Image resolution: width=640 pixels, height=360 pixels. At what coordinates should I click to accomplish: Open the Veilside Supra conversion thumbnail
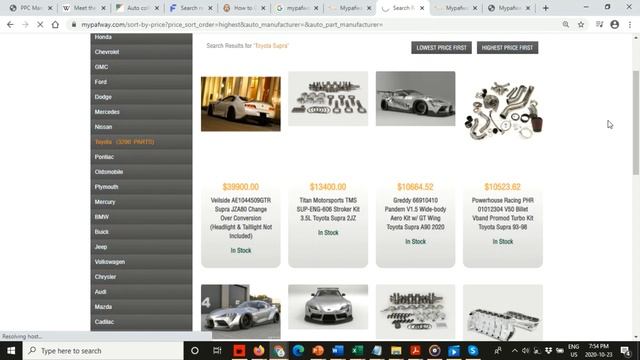[241, 104]
